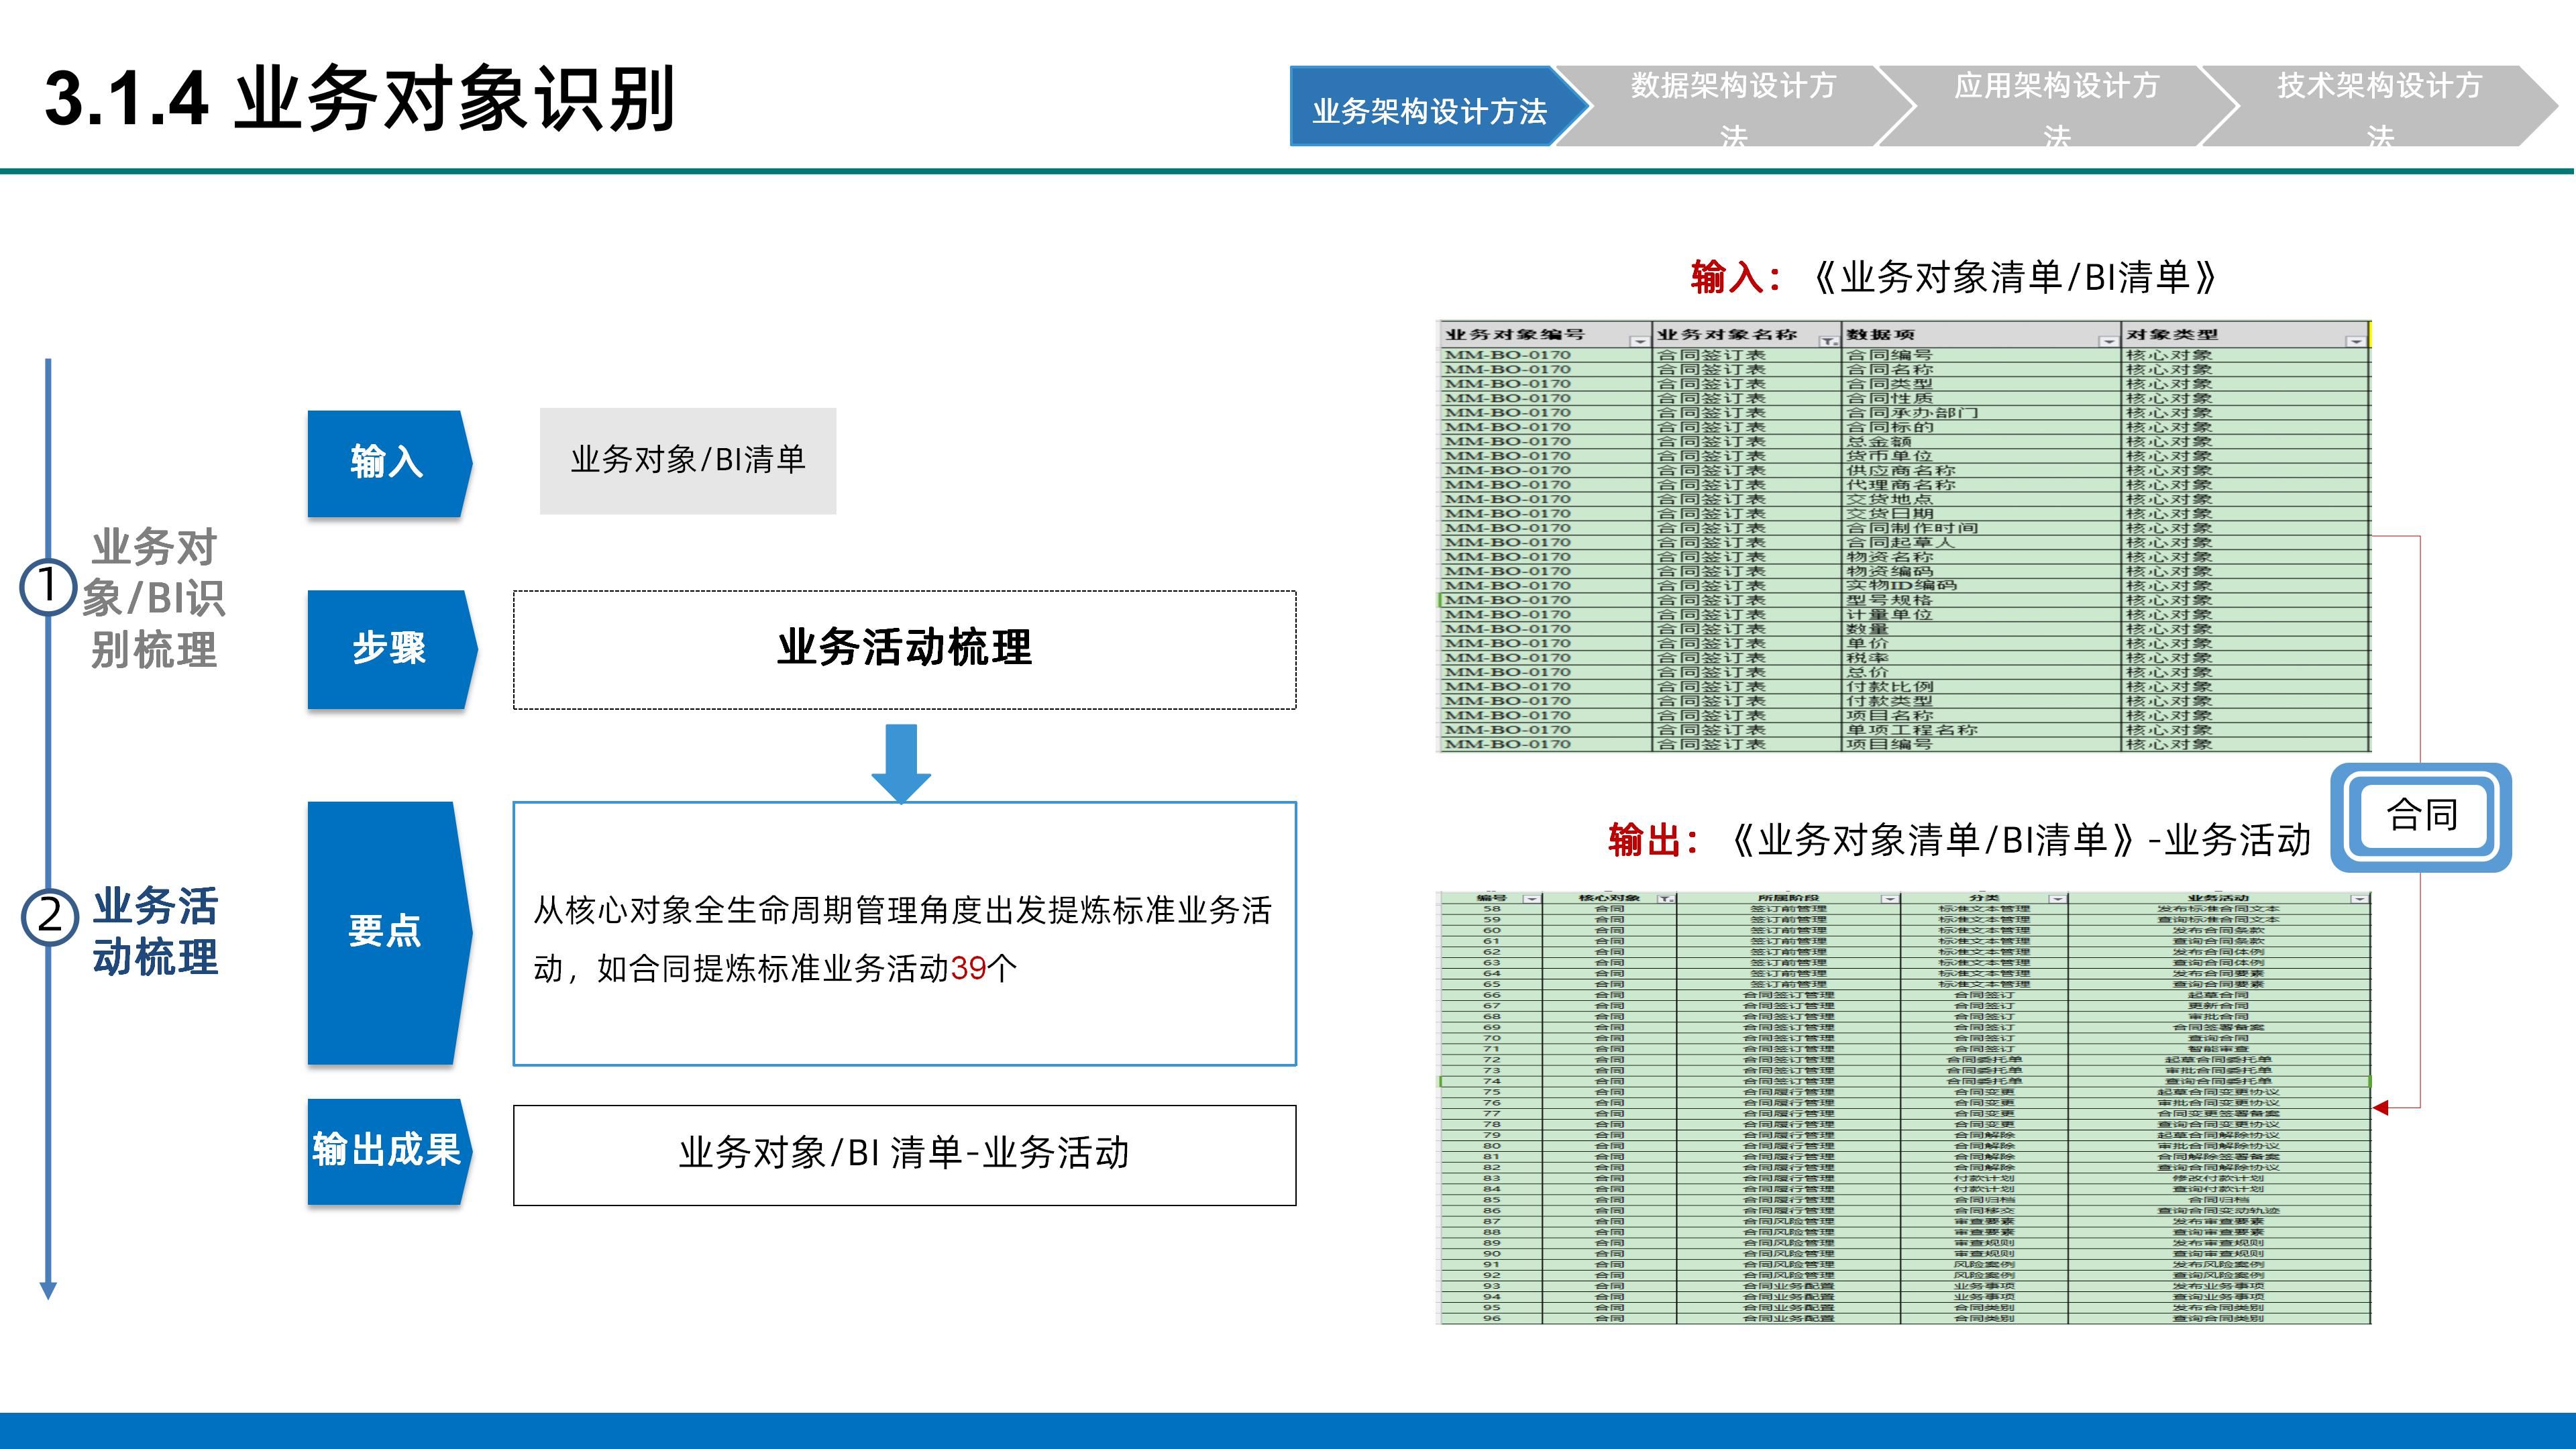Select the 合同标的 data item cell
This screenshot has width=2576, height=1449.
pos(1982,427)
